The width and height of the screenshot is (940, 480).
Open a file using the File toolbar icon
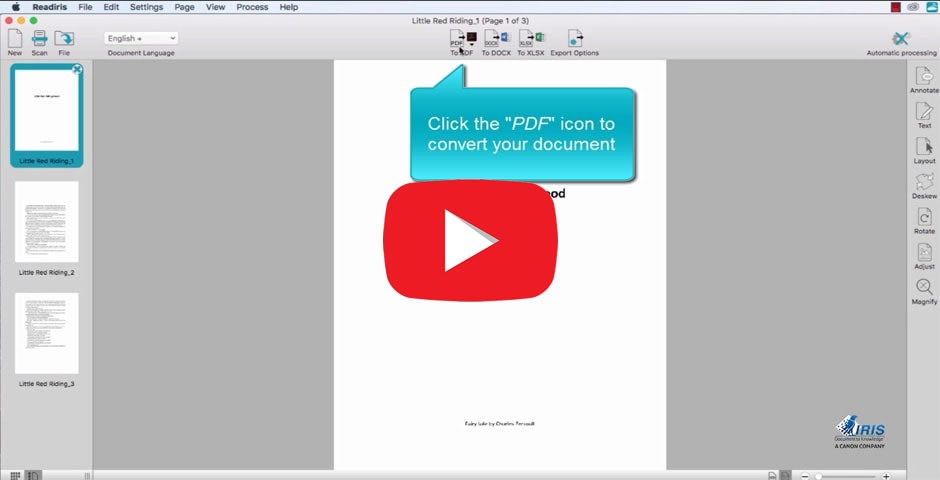[x=64, y=39]
